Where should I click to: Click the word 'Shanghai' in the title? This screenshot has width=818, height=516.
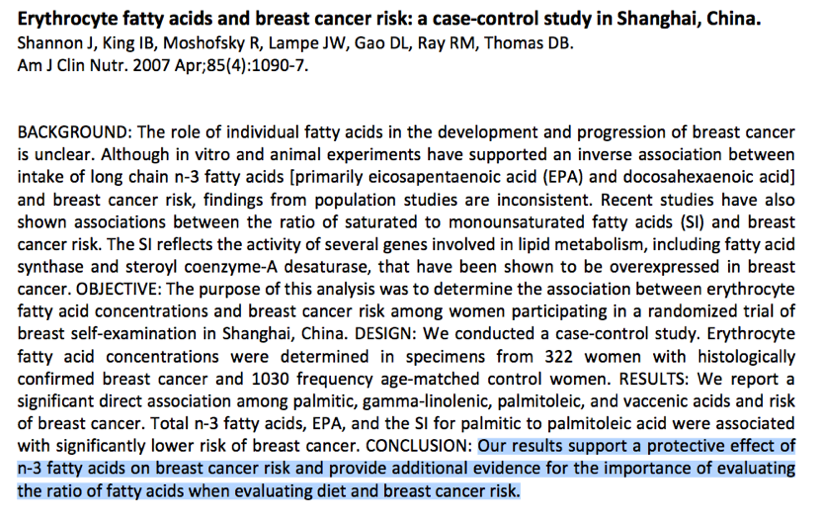point(658,19)
